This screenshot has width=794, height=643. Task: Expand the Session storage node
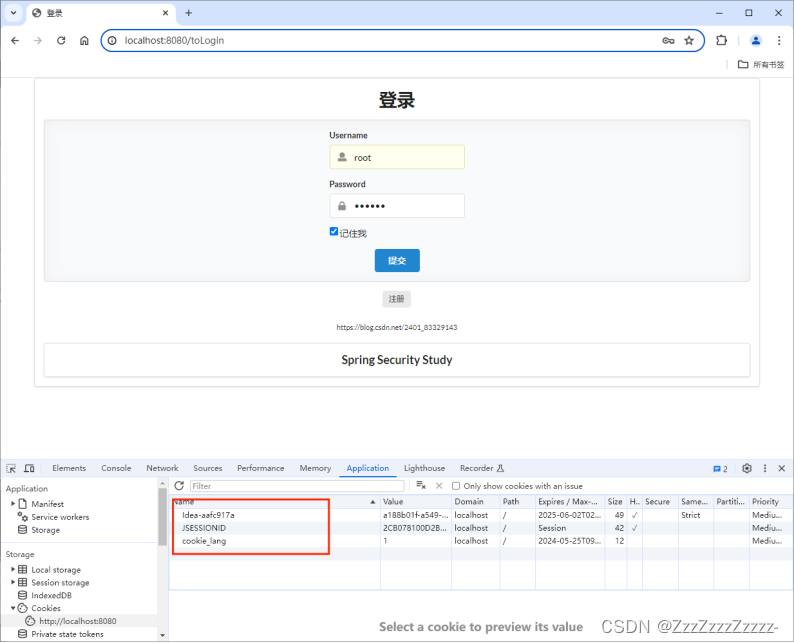tap(13, 582)
